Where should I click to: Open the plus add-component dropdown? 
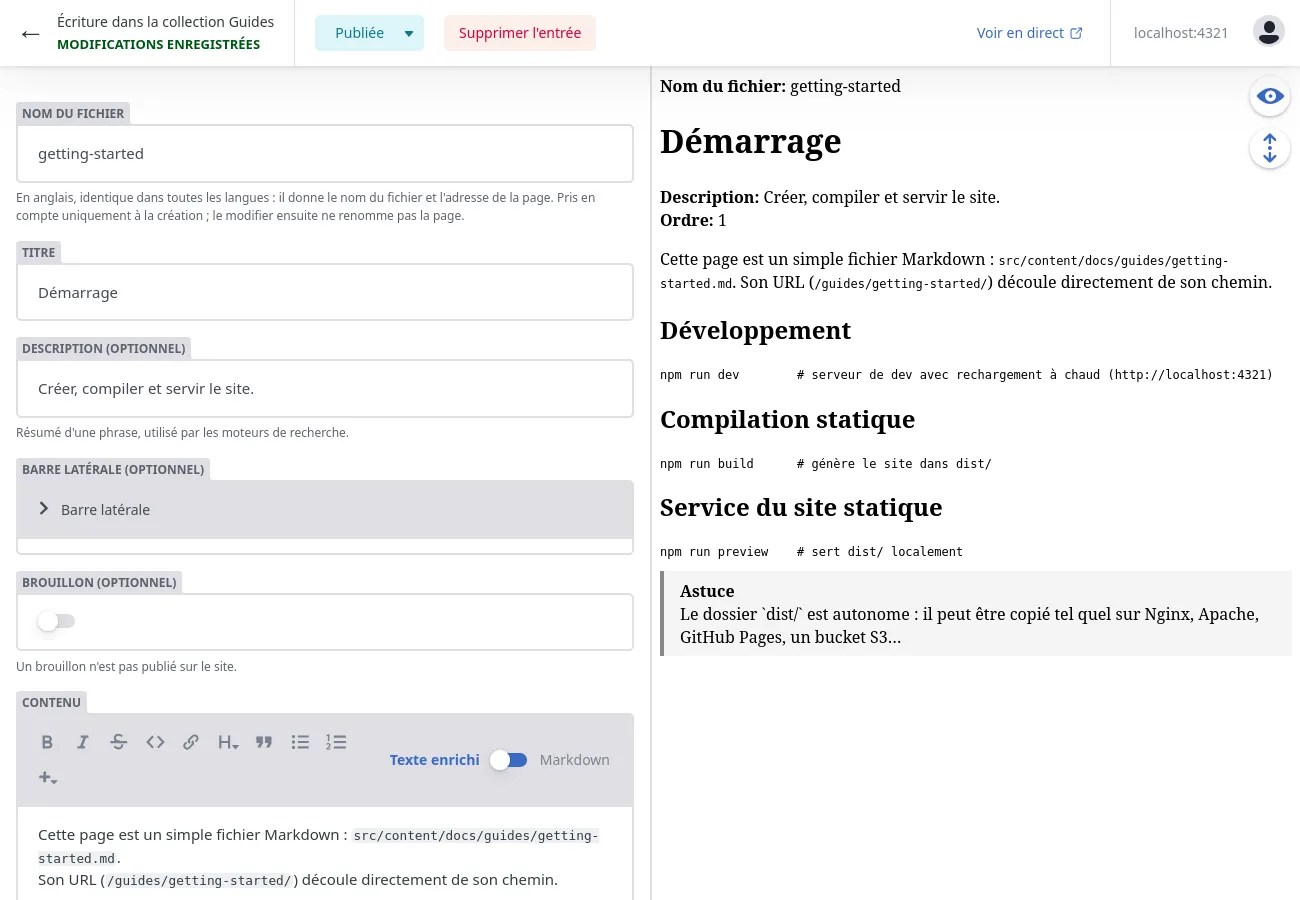coord(47,777)
